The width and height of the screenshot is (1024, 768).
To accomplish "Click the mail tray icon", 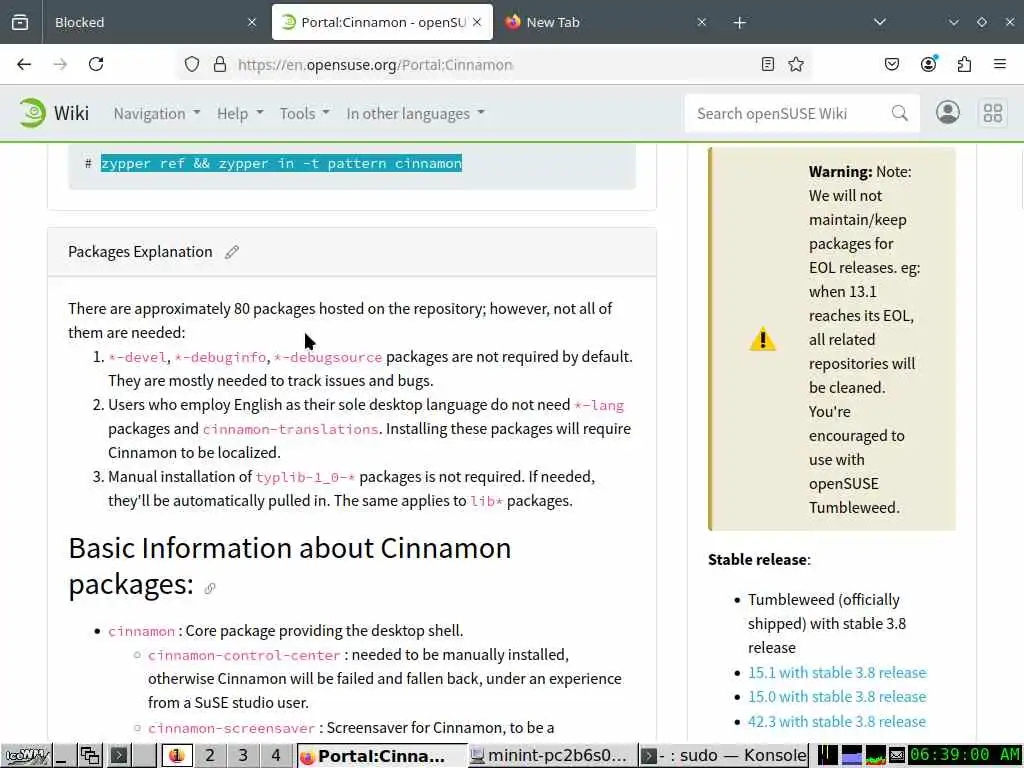I will 897,756.
